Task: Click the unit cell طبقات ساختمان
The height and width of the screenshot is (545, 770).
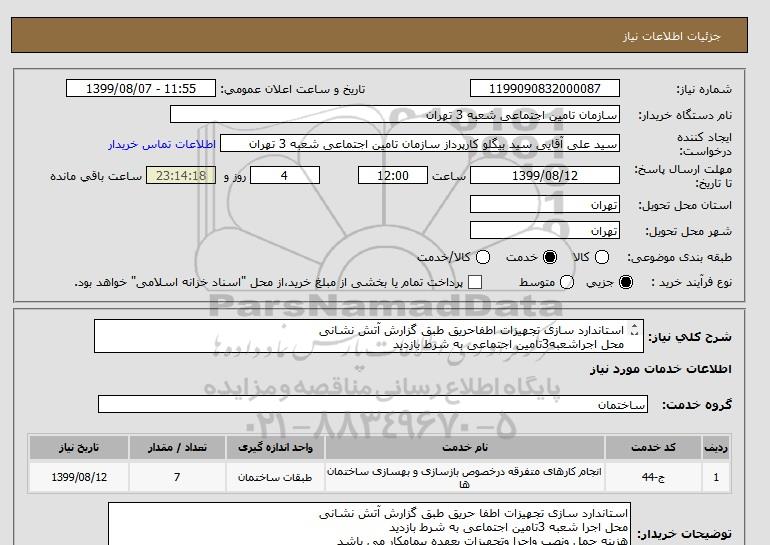Action: (x=275, y=477)
